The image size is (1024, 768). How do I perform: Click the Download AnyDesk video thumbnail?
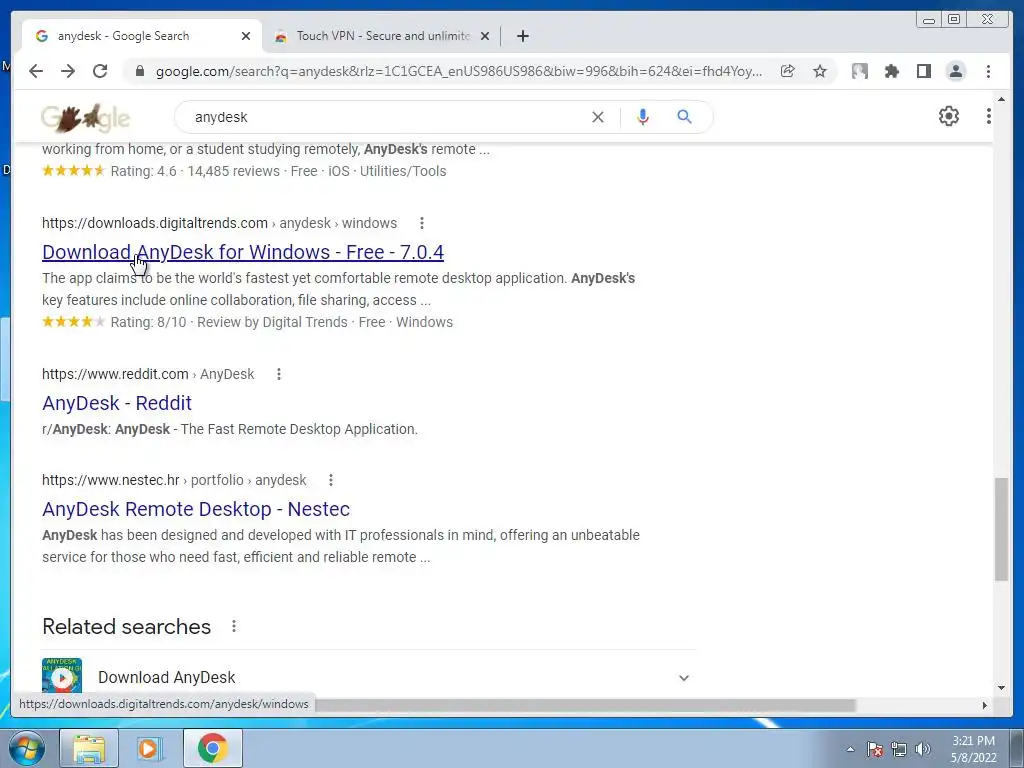(x=62, y=675)
